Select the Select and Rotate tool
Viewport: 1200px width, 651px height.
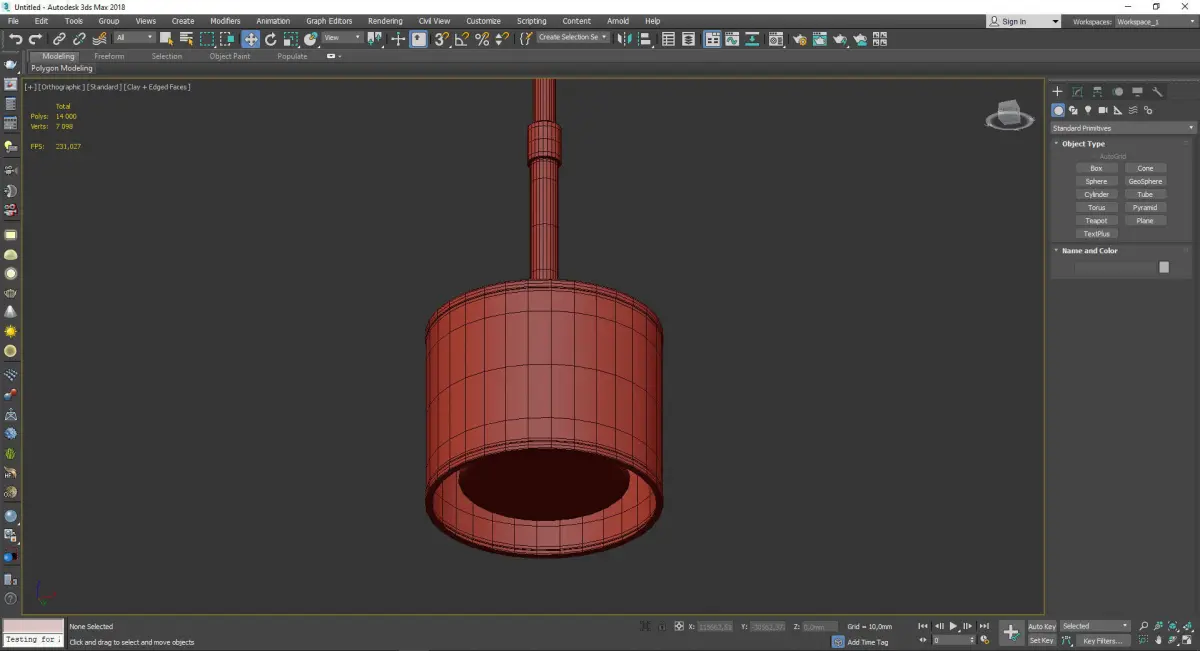coord(270,39)
